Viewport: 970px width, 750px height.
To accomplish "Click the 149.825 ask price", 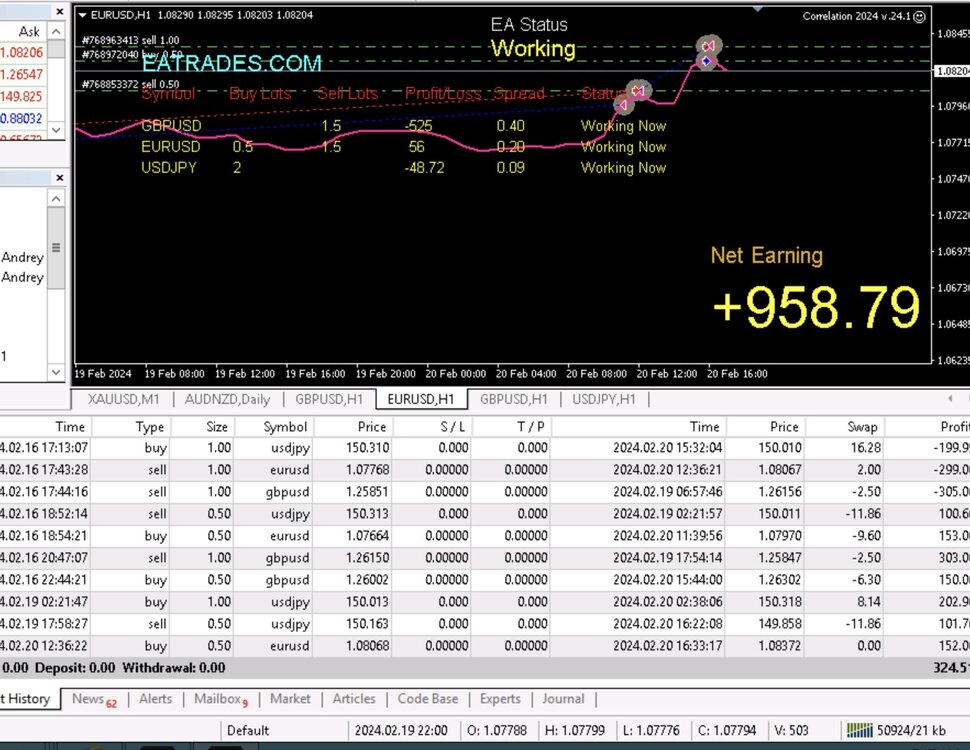I will pyautogui.click(x=22, y=97).
